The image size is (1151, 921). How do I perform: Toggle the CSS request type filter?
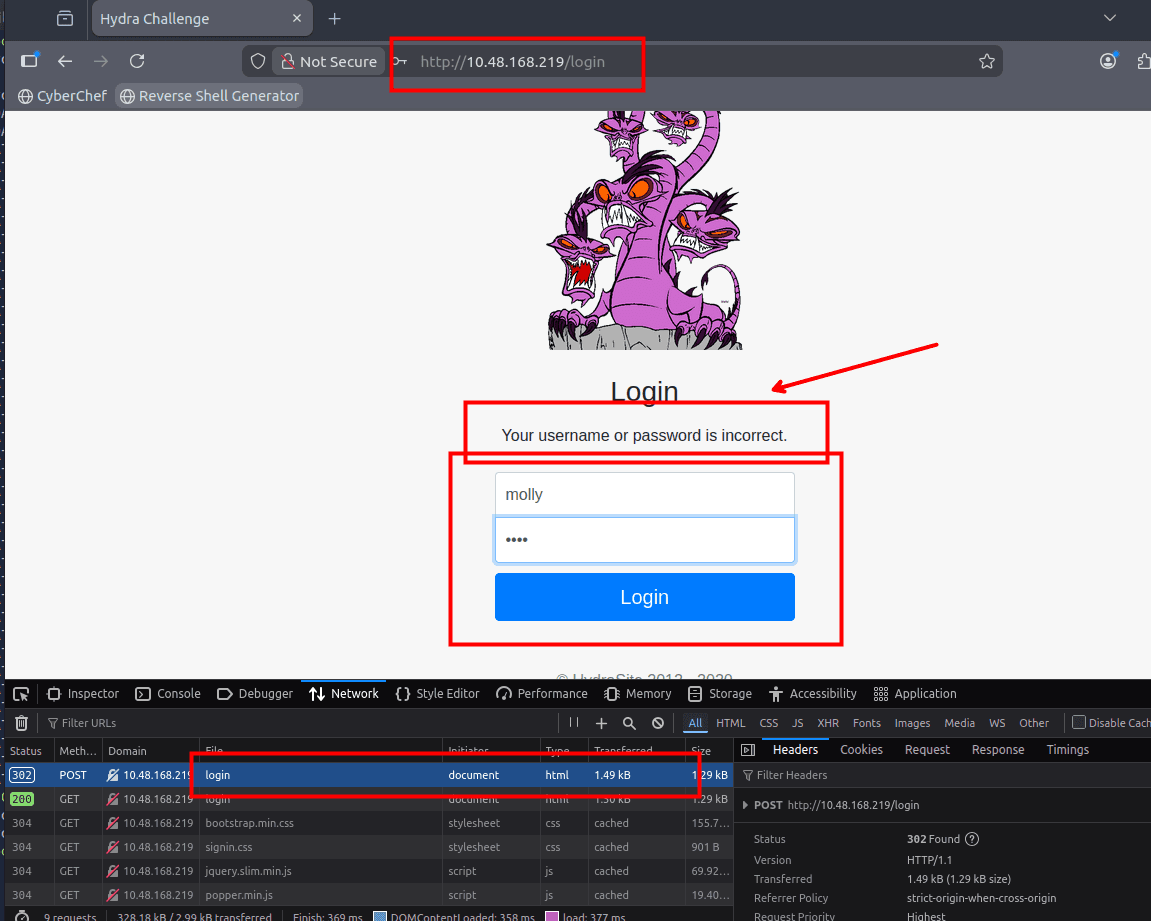pos(768,723)
